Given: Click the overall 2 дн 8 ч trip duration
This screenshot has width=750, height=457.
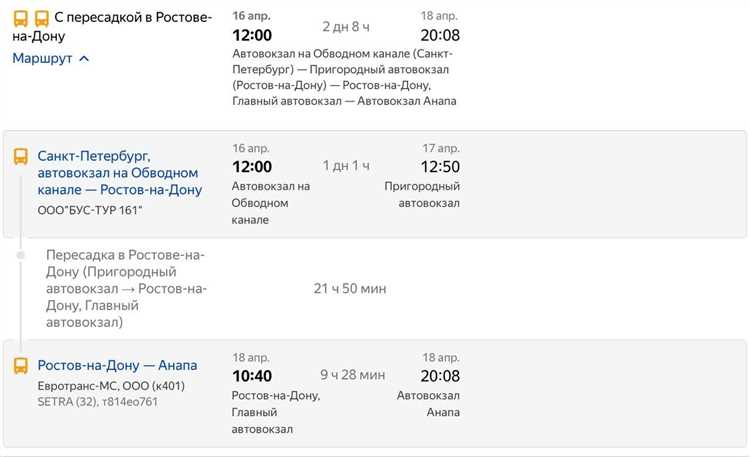Looking at the screenshot, I should click(346, 27).
